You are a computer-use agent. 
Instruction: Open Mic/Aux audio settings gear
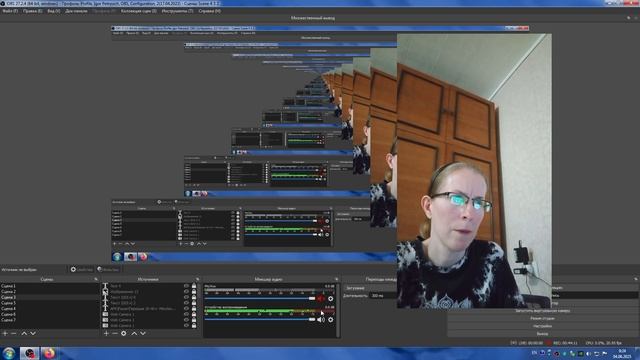[x=331, y=299]
